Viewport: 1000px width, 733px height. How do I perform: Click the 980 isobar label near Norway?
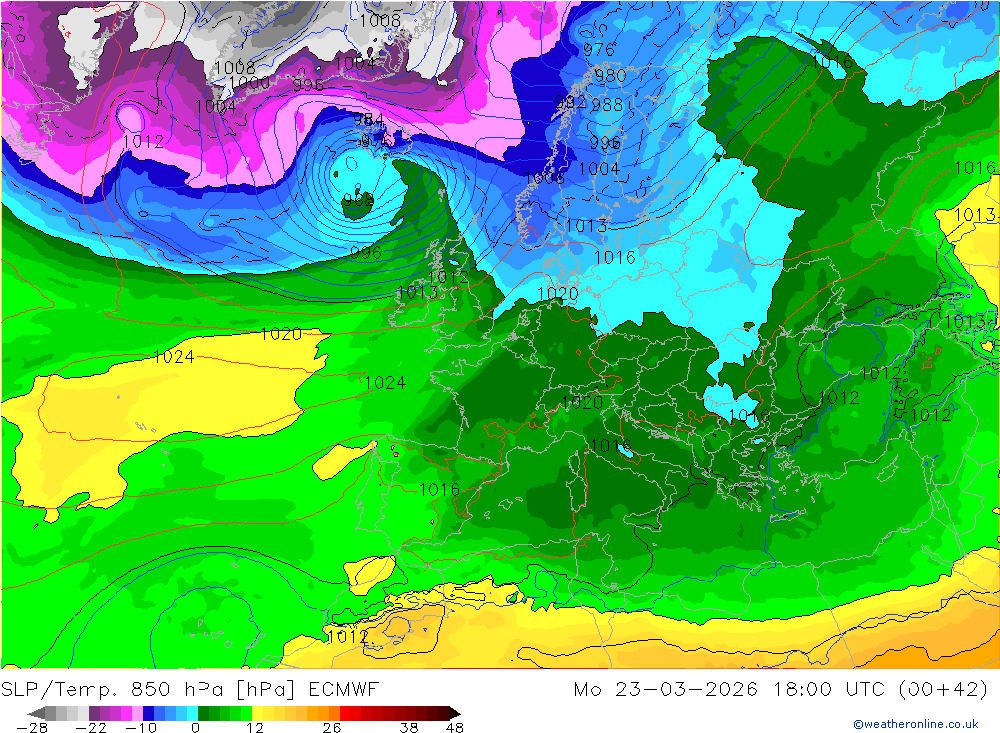[610, 76]
